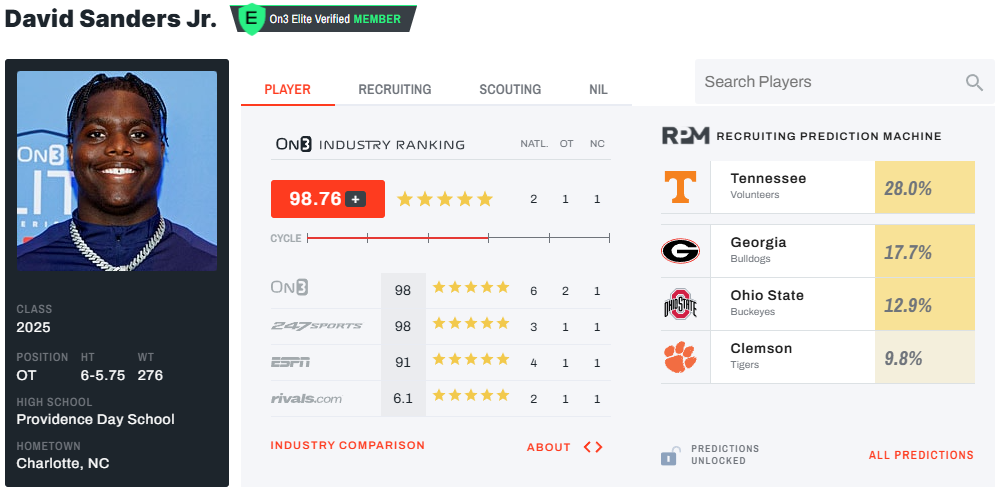995x491 pixels.
Task: Open the NIL tab
Action: pyautogui.click(x=598, y=89)
